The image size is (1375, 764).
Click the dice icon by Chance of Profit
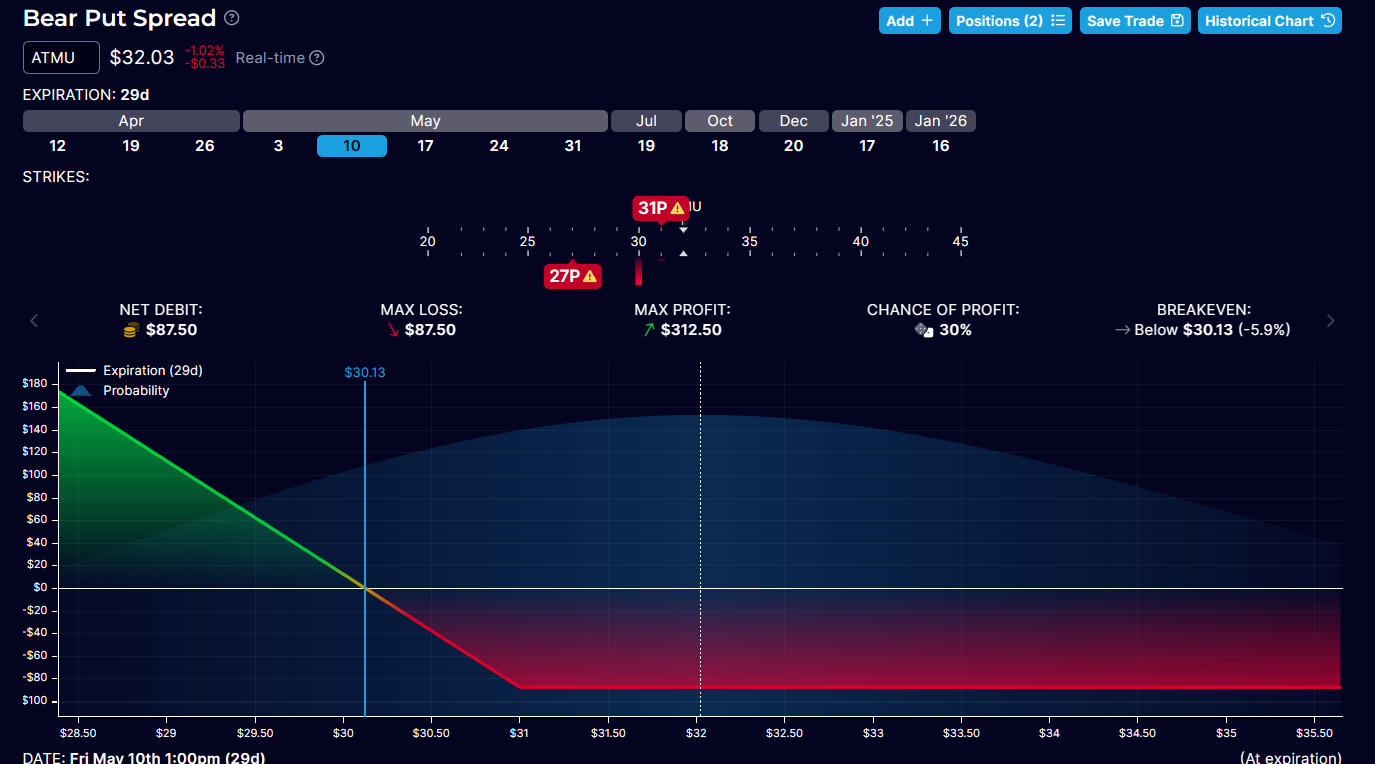coord(924,330)
